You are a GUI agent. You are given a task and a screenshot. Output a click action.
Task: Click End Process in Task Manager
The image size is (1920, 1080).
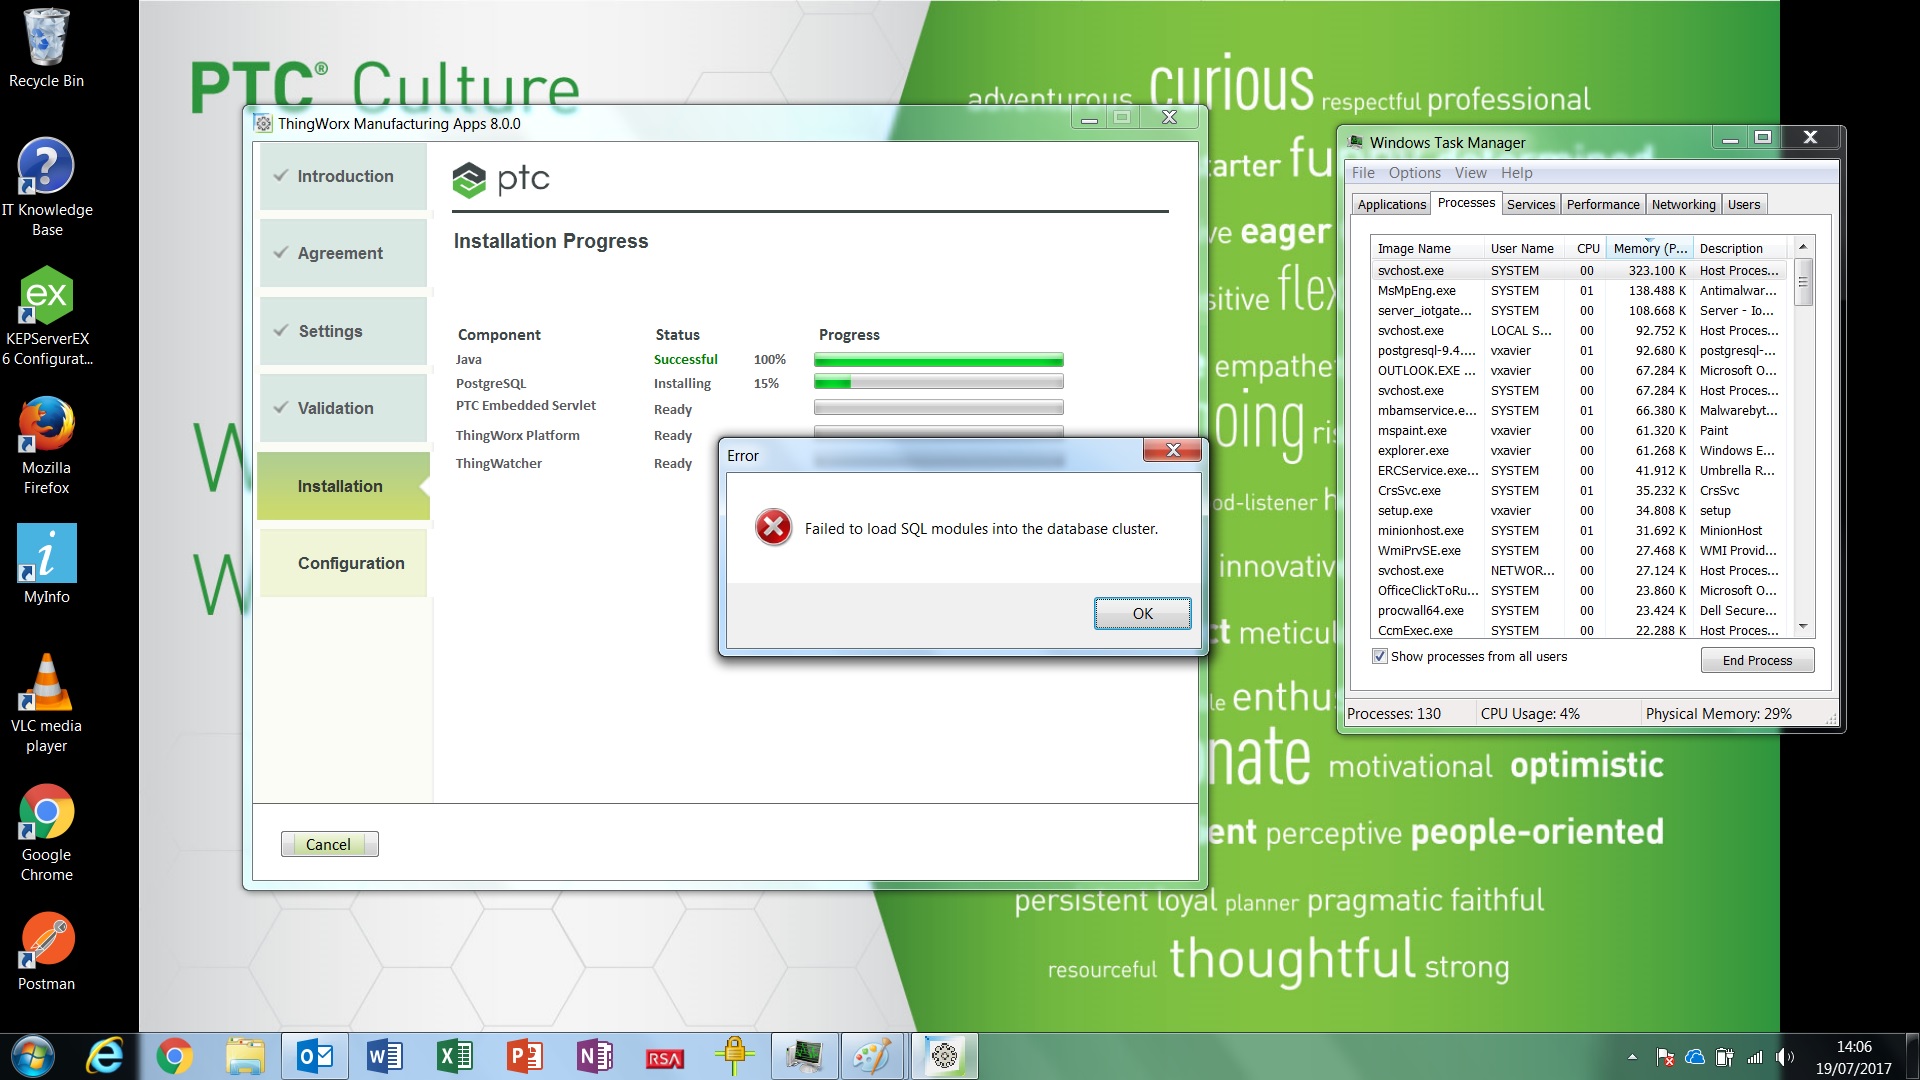[x=1757, y=660]
